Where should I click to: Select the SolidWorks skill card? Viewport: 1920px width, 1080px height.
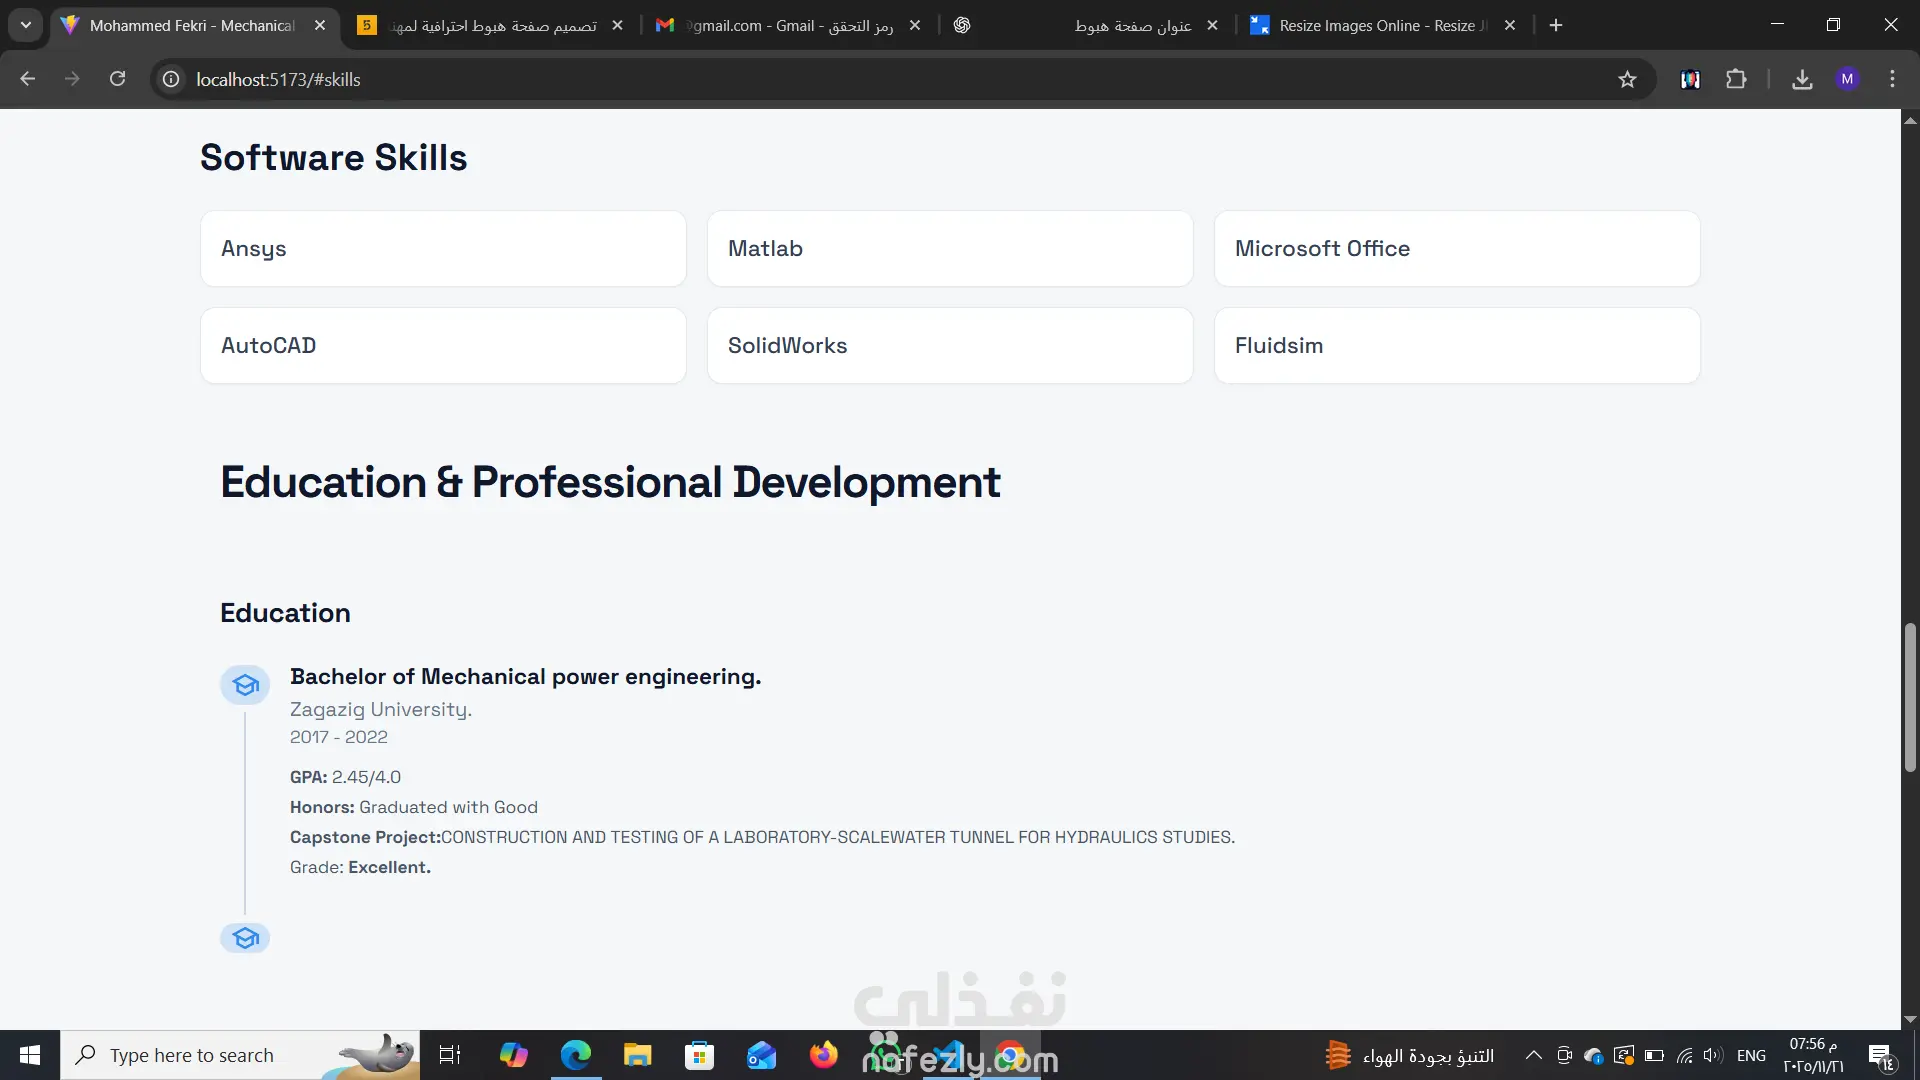[949, 346]
